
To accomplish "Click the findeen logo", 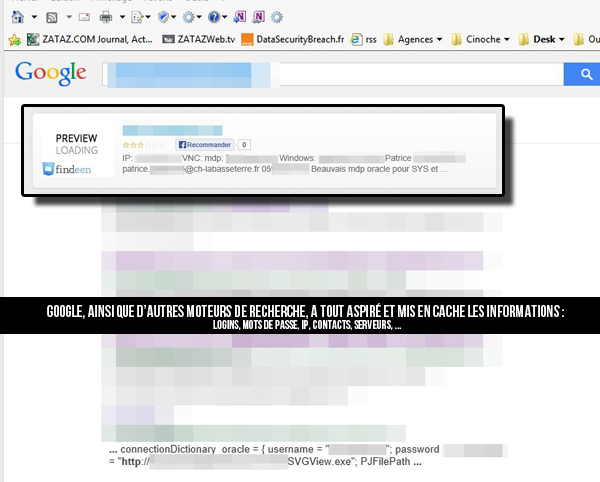I will pyautogui.click(x=67, y=169).
